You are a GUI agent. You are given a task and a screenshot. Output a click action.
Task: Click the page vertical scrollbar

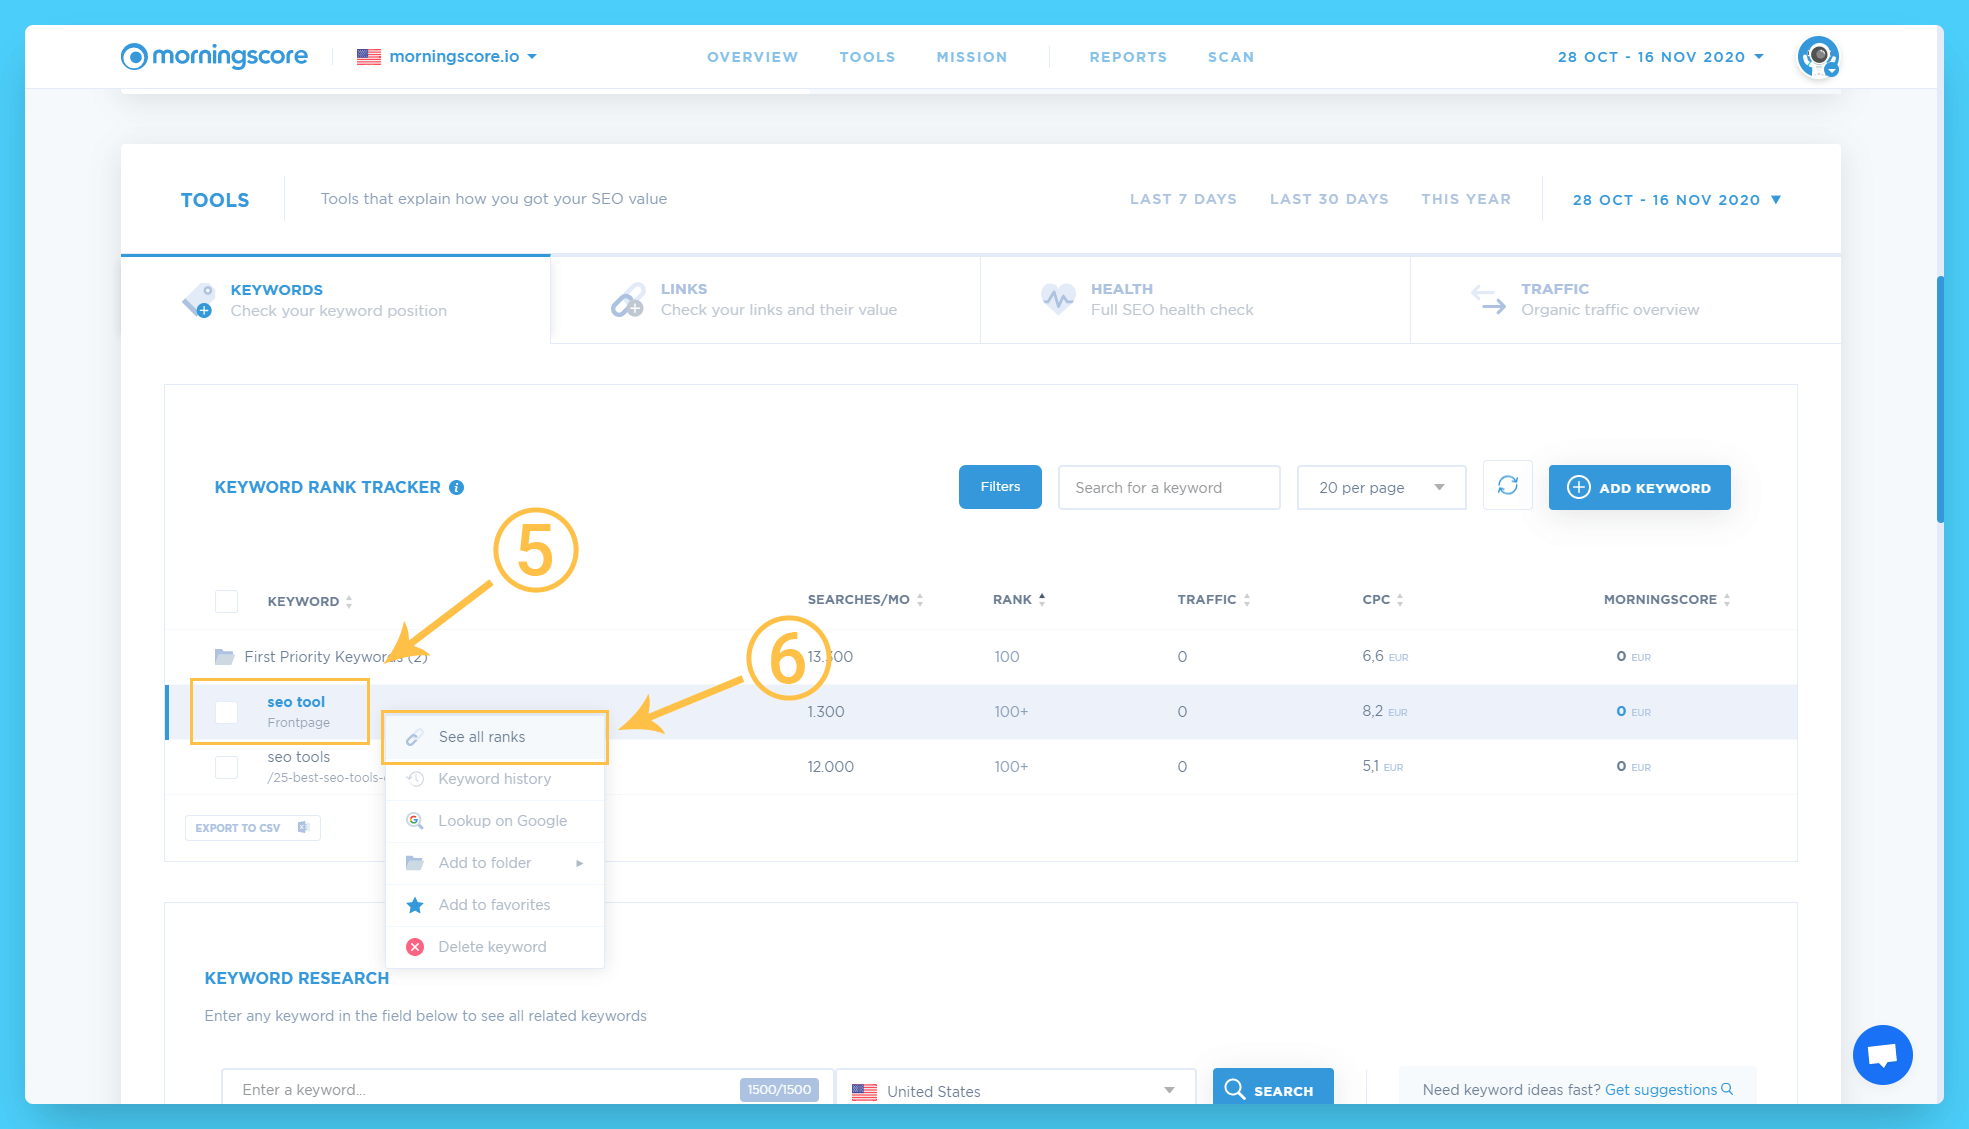coord(1940,400)
